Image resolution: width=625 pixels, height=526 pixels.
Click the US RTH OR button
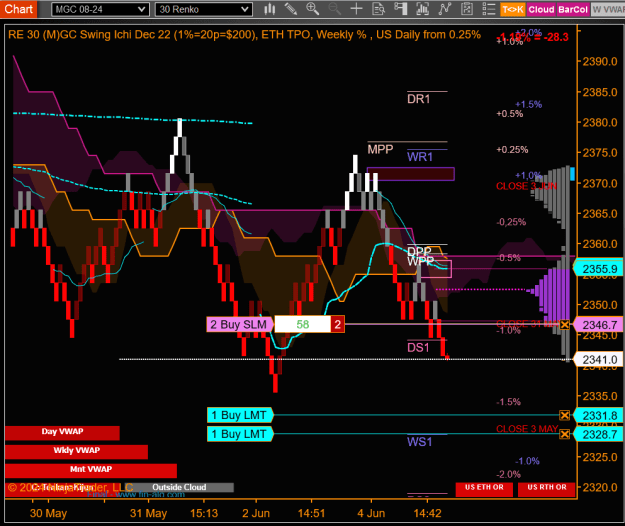[x=546, y=488]
